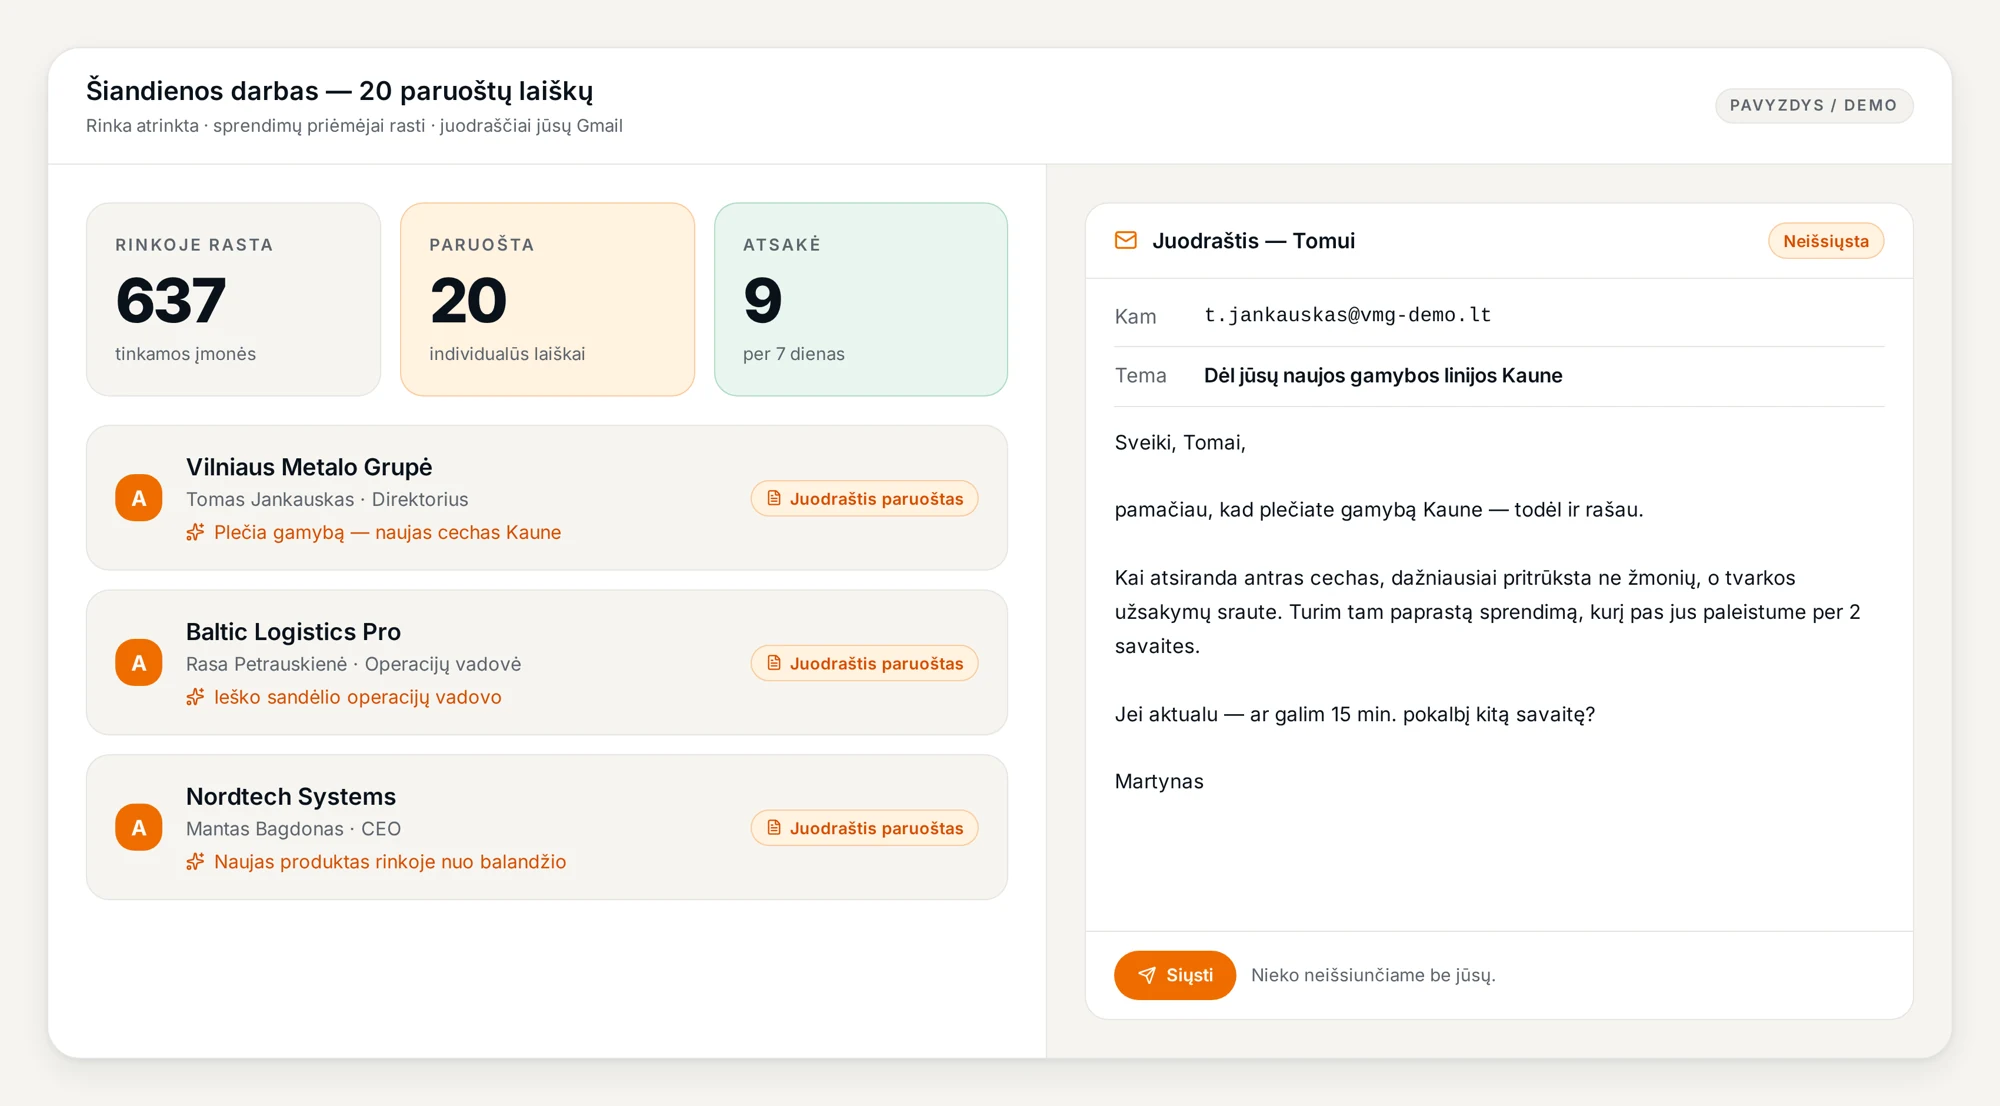Click the sparkle icon next to Naujas produktas
Screen dimensions: 2000x1106
point(195,862)
